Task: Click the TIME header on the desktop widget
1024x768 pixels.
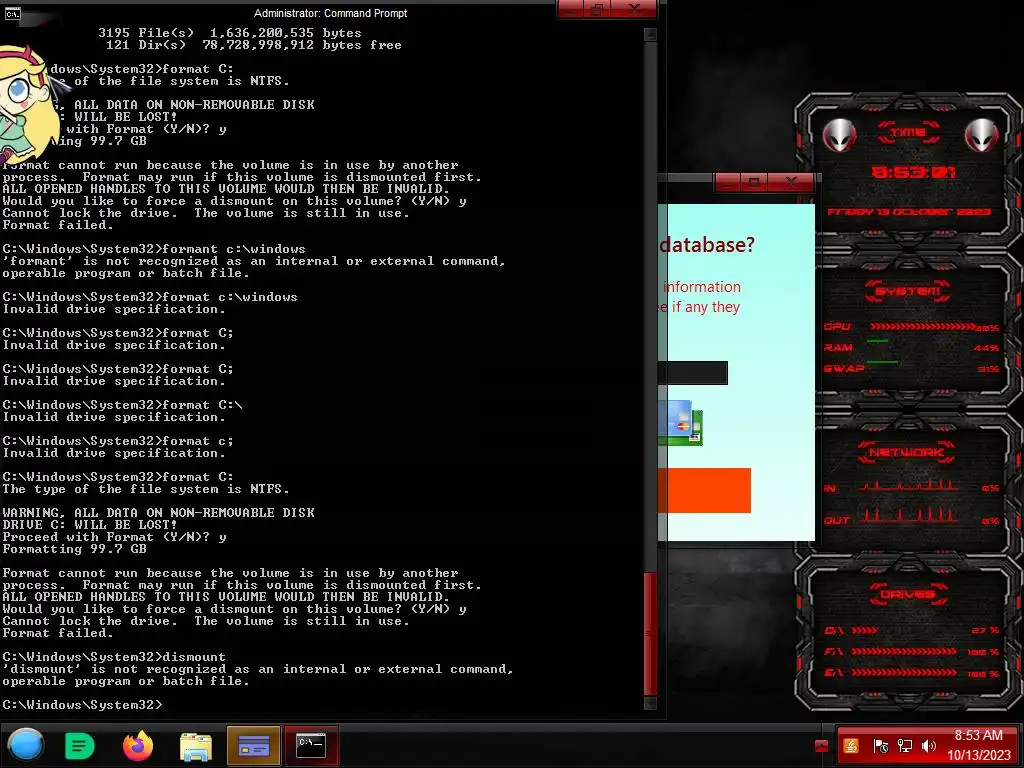Action: click(x=908, y=133)
